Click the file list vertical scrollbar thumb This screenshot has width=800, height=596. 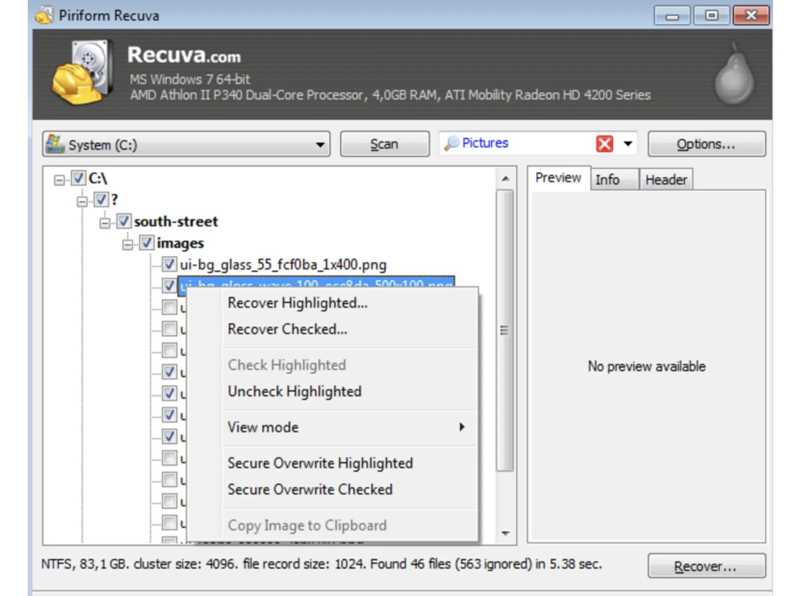(505, 331)
